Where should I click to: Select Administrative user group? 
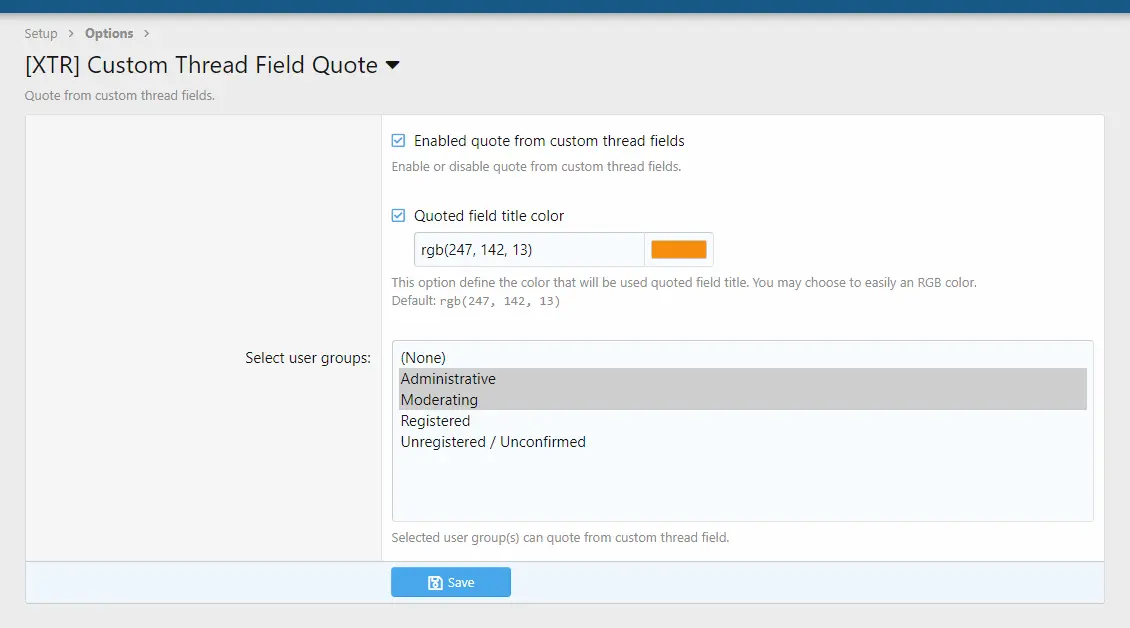[x=742, y=379]
